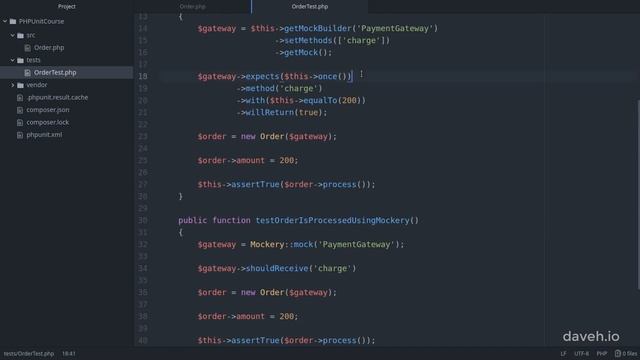640x360 pixels.
Task: Click on willReturn in line 21
Action: (270, 112)
